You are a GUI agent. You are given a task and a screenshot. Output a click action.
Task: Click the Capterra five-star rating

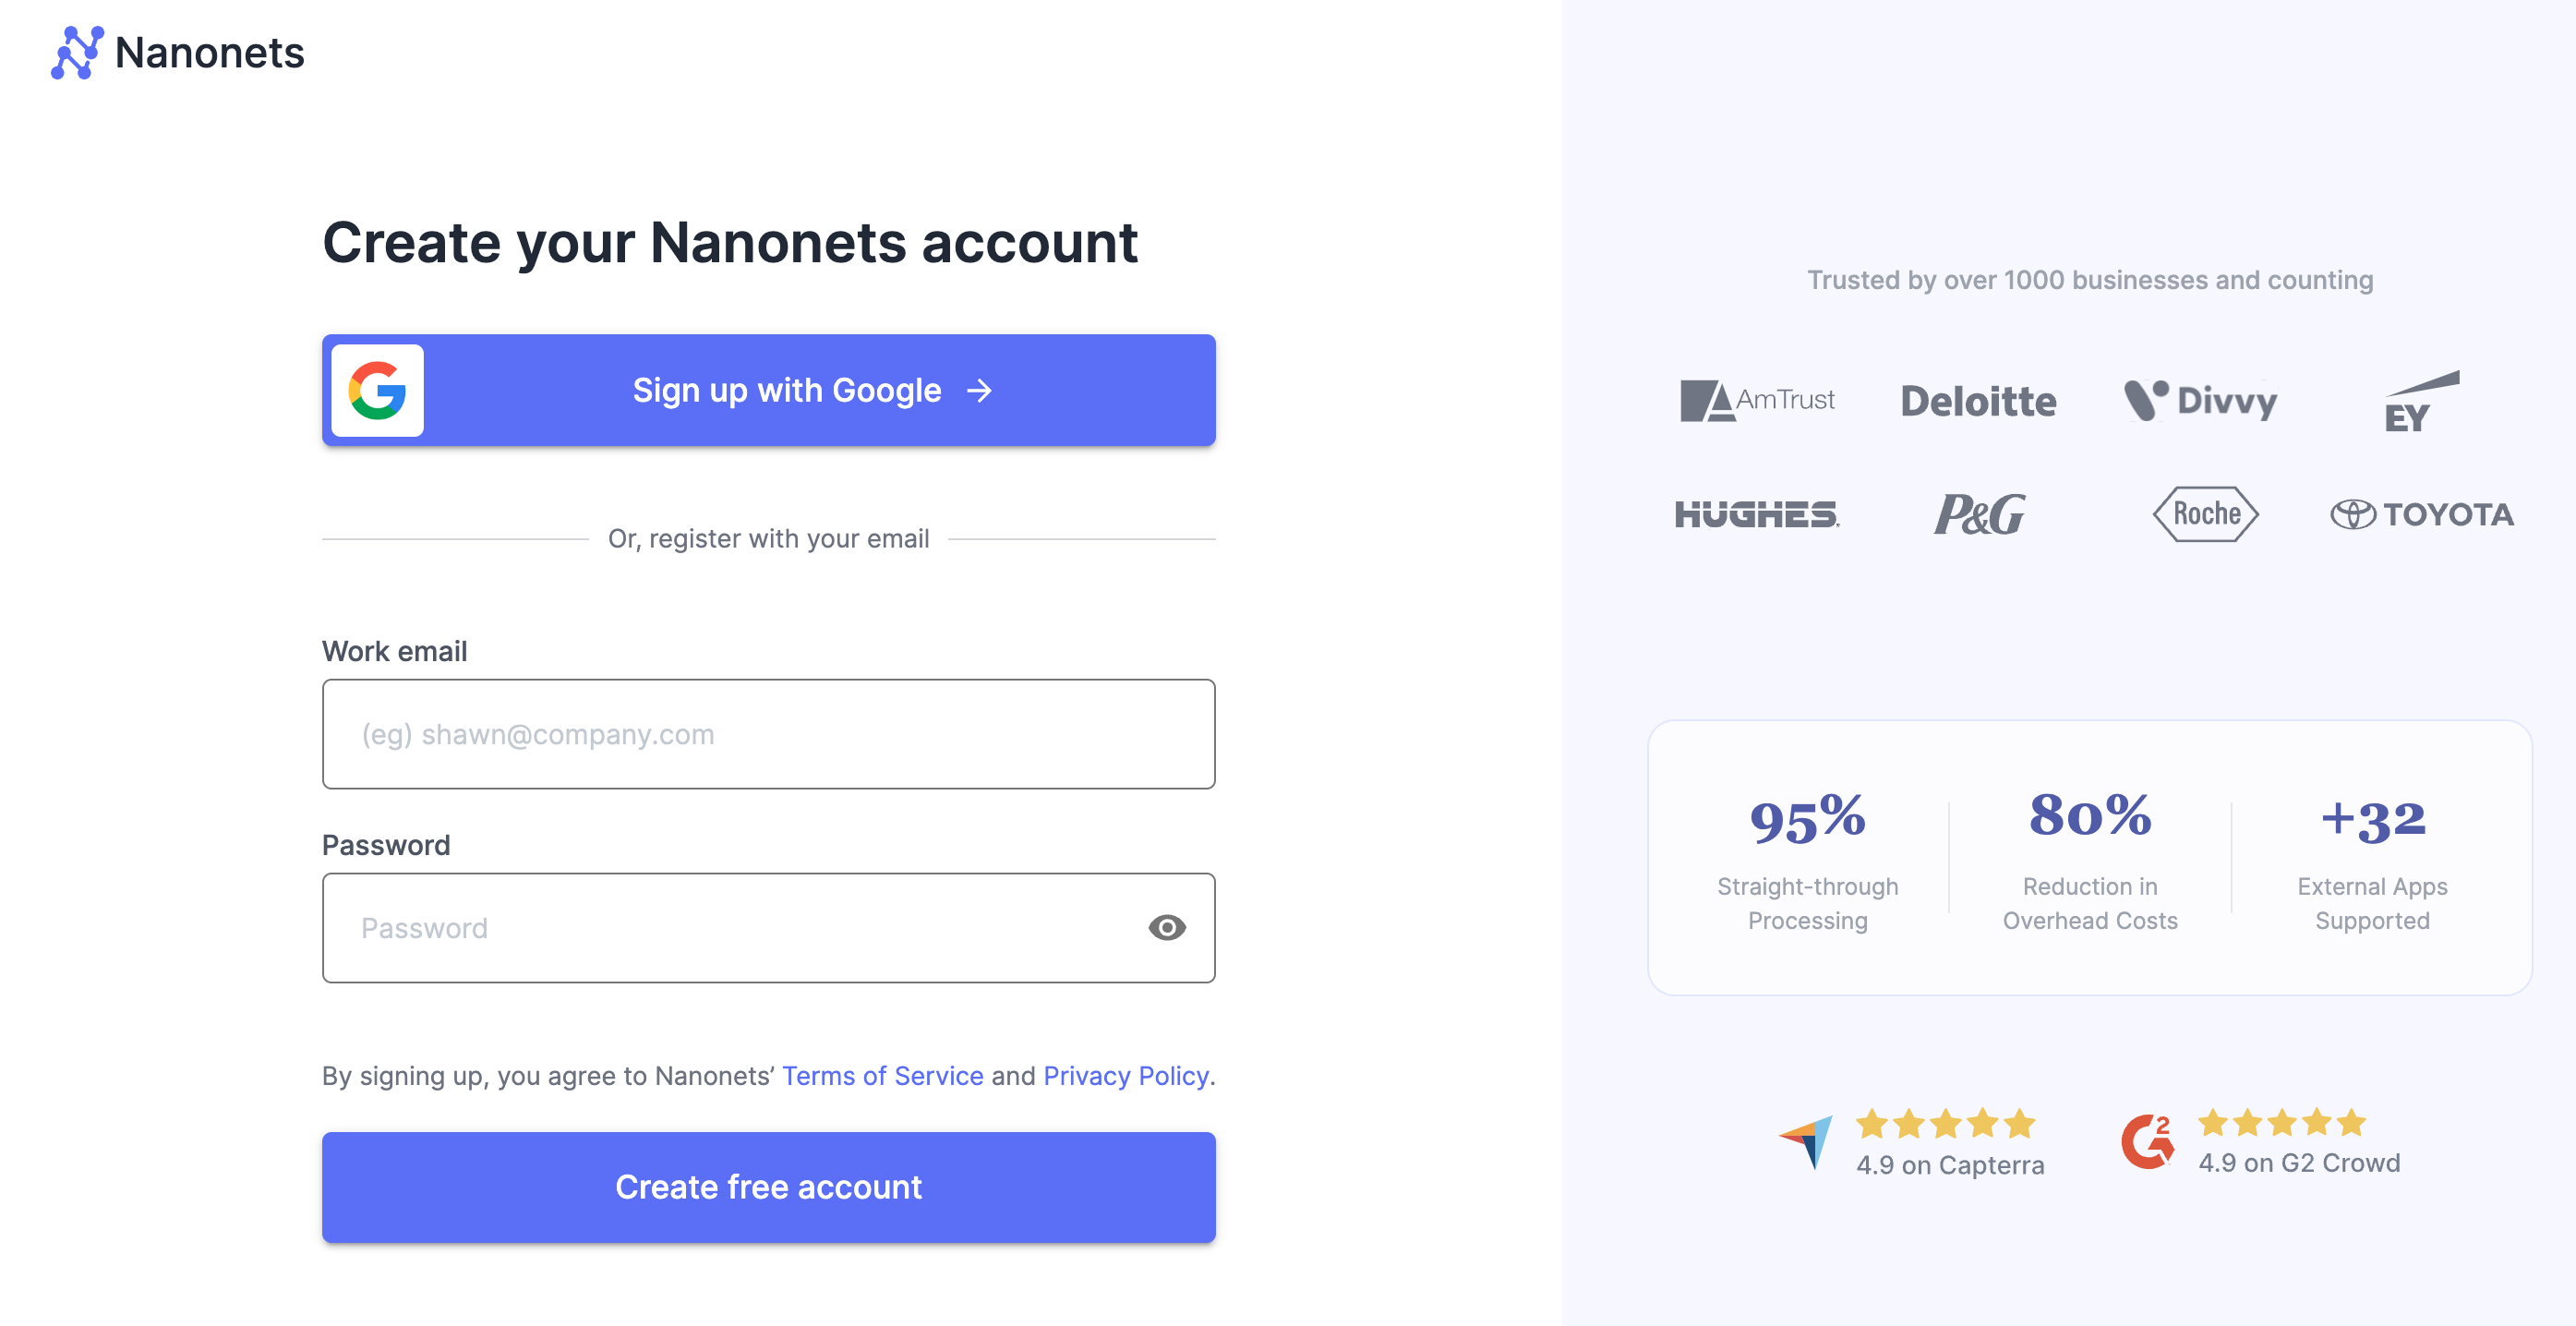pyautogui.click(x=1945, y=1124)
